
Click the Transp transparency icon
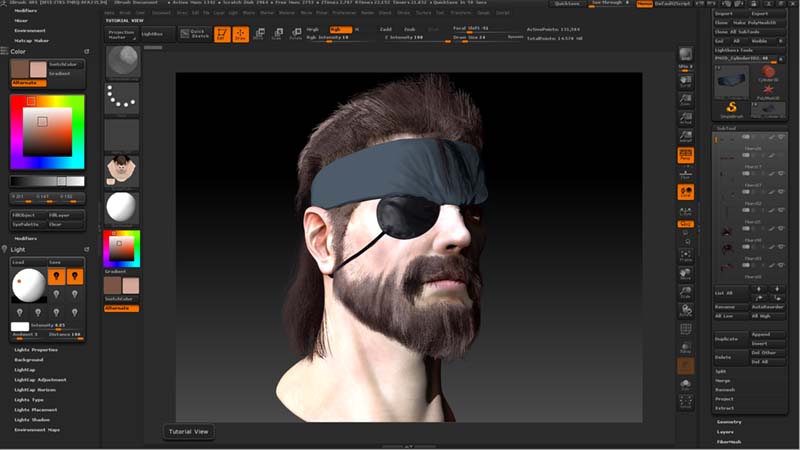pyautogui.click(x=686, y=348)
